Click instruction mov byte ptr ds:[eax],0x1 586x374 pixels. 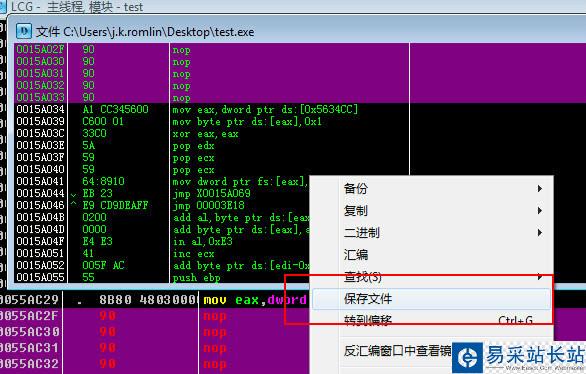[247, 121]
